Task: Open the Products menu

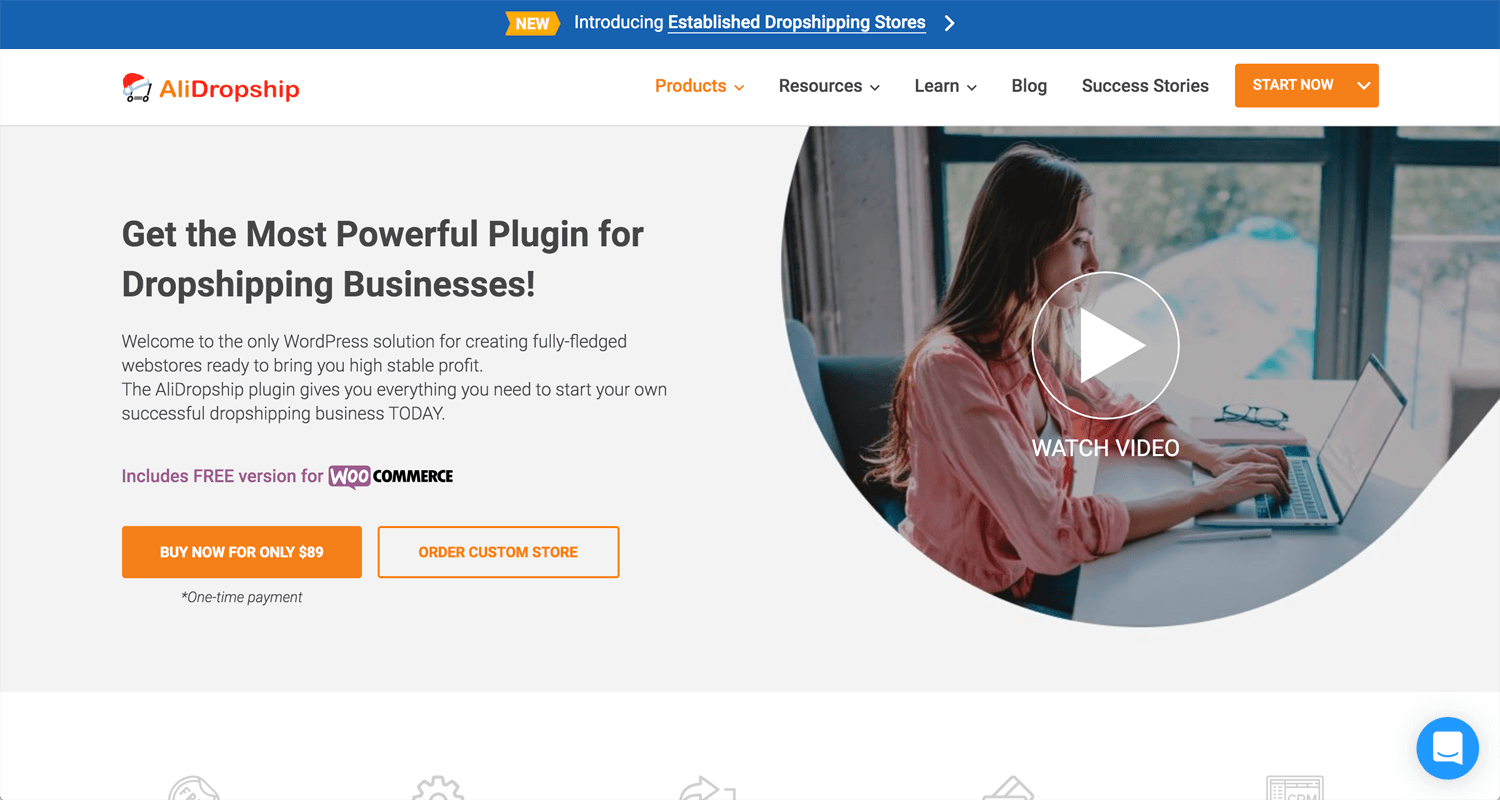Action: (x=699, y=86)
